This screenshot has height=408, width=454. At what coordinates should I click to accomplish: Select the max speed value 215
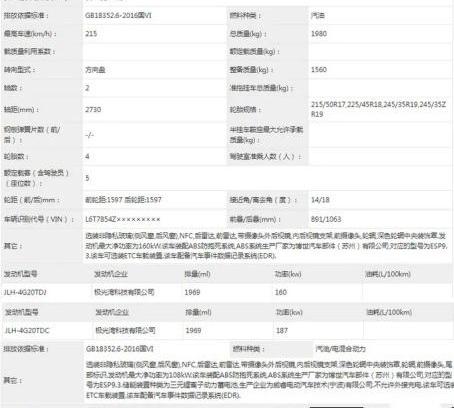(x=91, y=34)
